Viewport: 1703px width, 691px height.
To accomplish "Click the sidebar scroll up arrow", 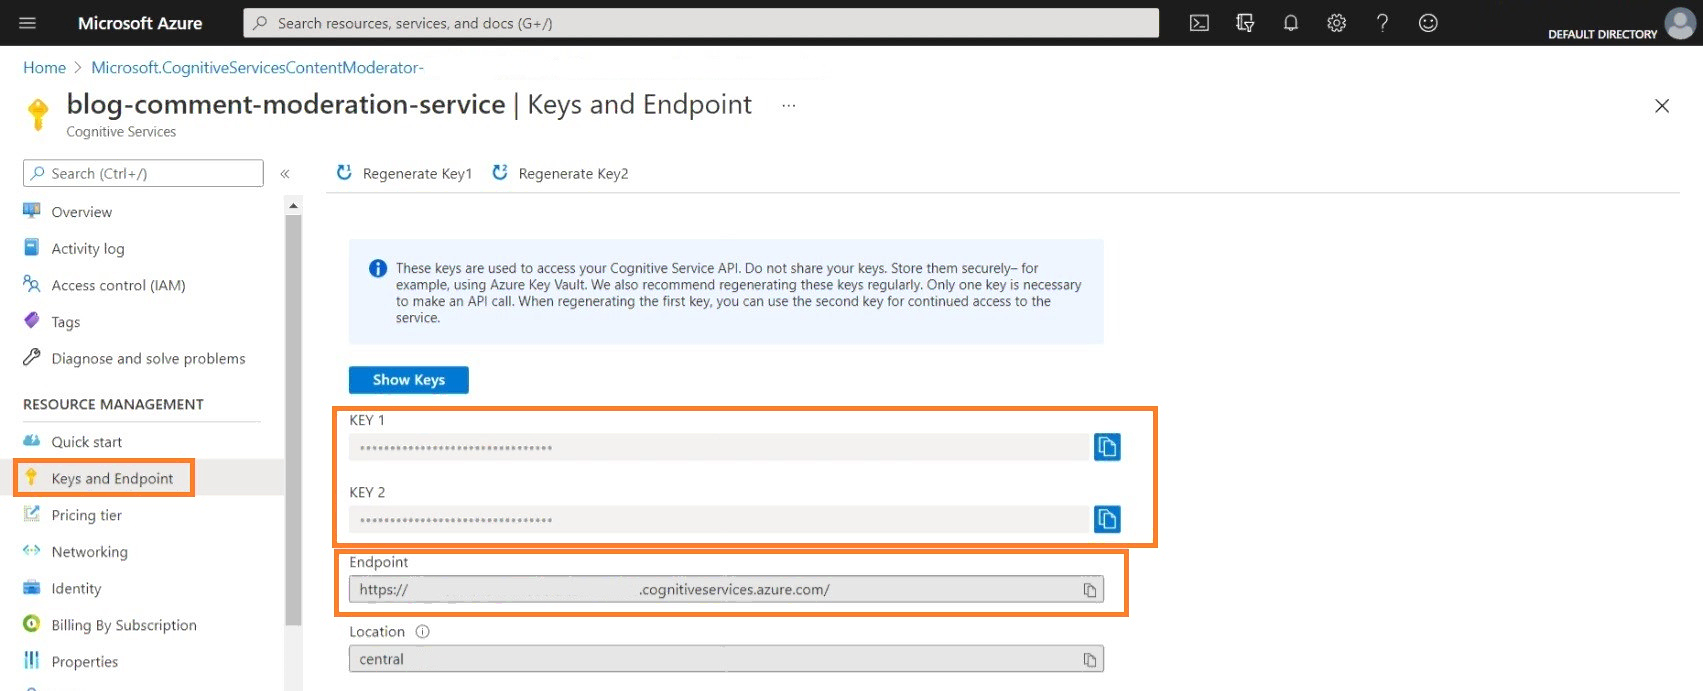I will click(x=293, y=205).
